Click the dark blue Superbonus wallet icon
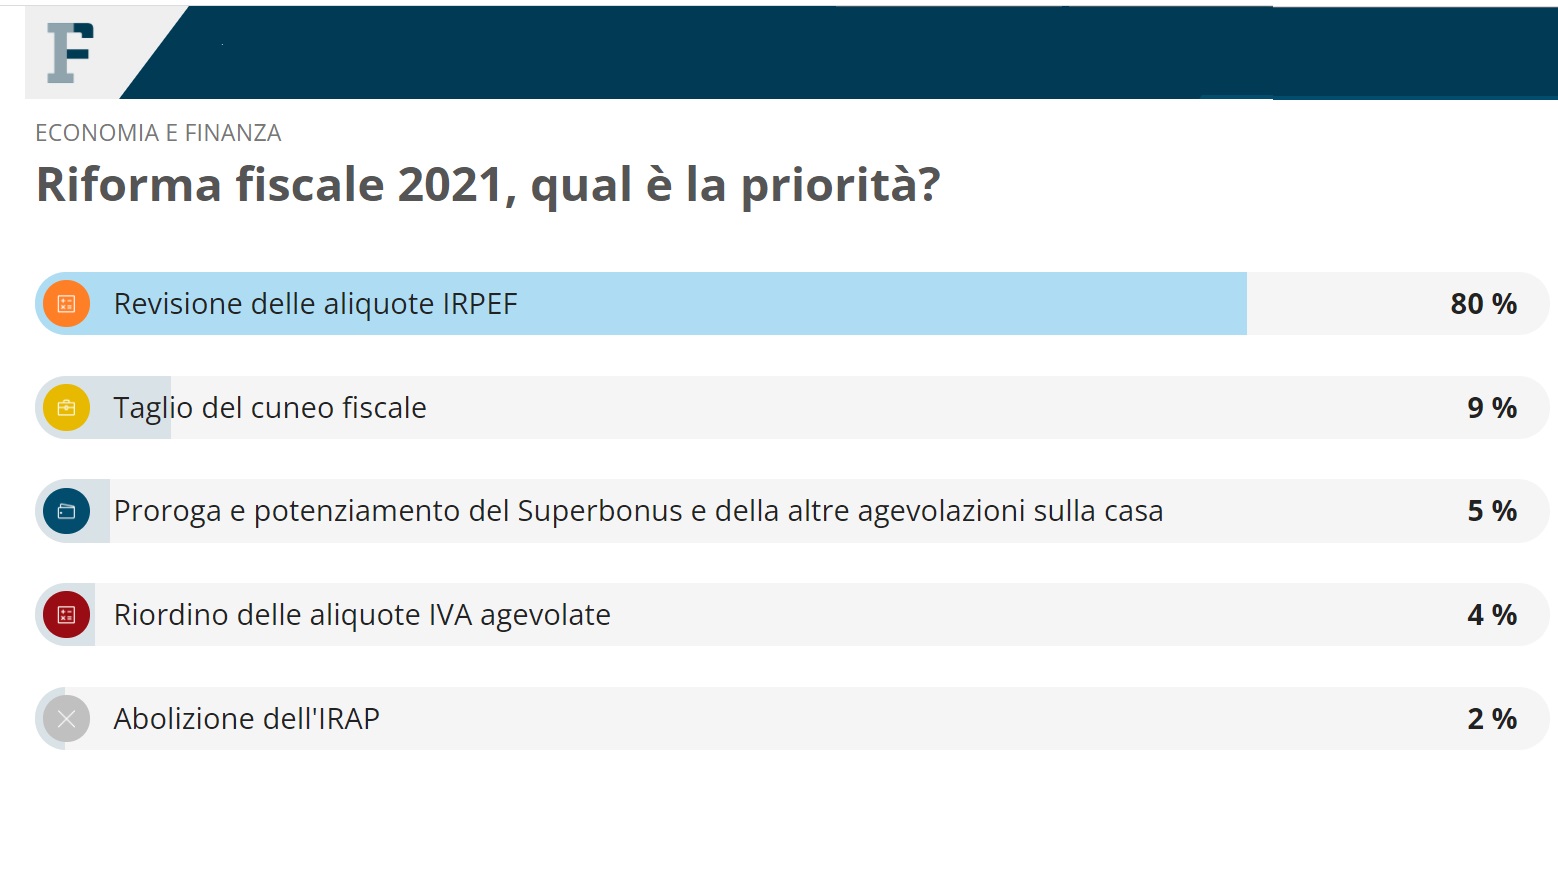This screenshot has width=1558, height=878. point(67,511)
